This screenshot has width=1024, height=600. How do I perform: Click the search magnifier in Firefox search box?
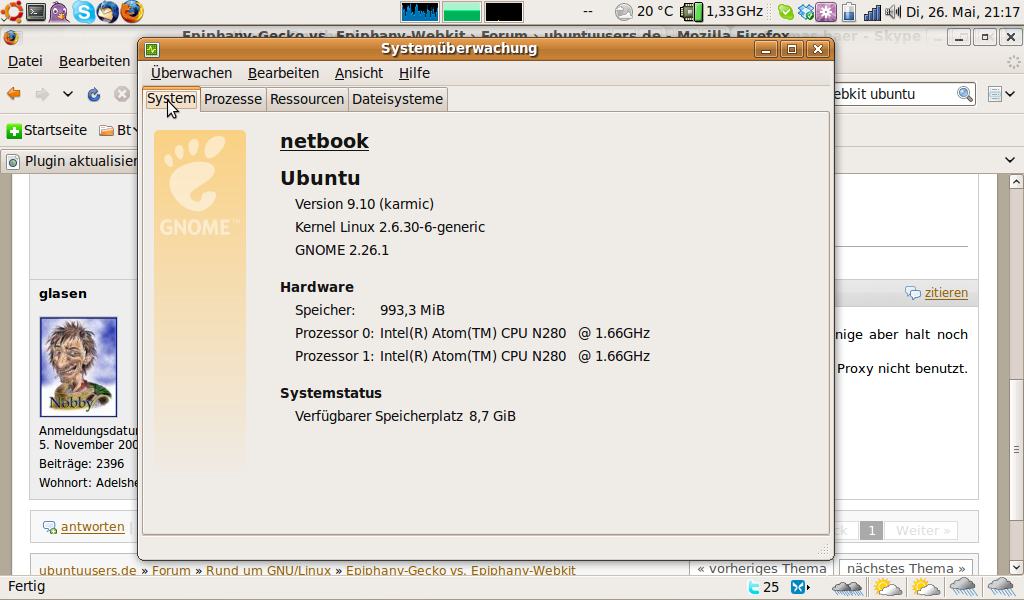click(964, 94)
